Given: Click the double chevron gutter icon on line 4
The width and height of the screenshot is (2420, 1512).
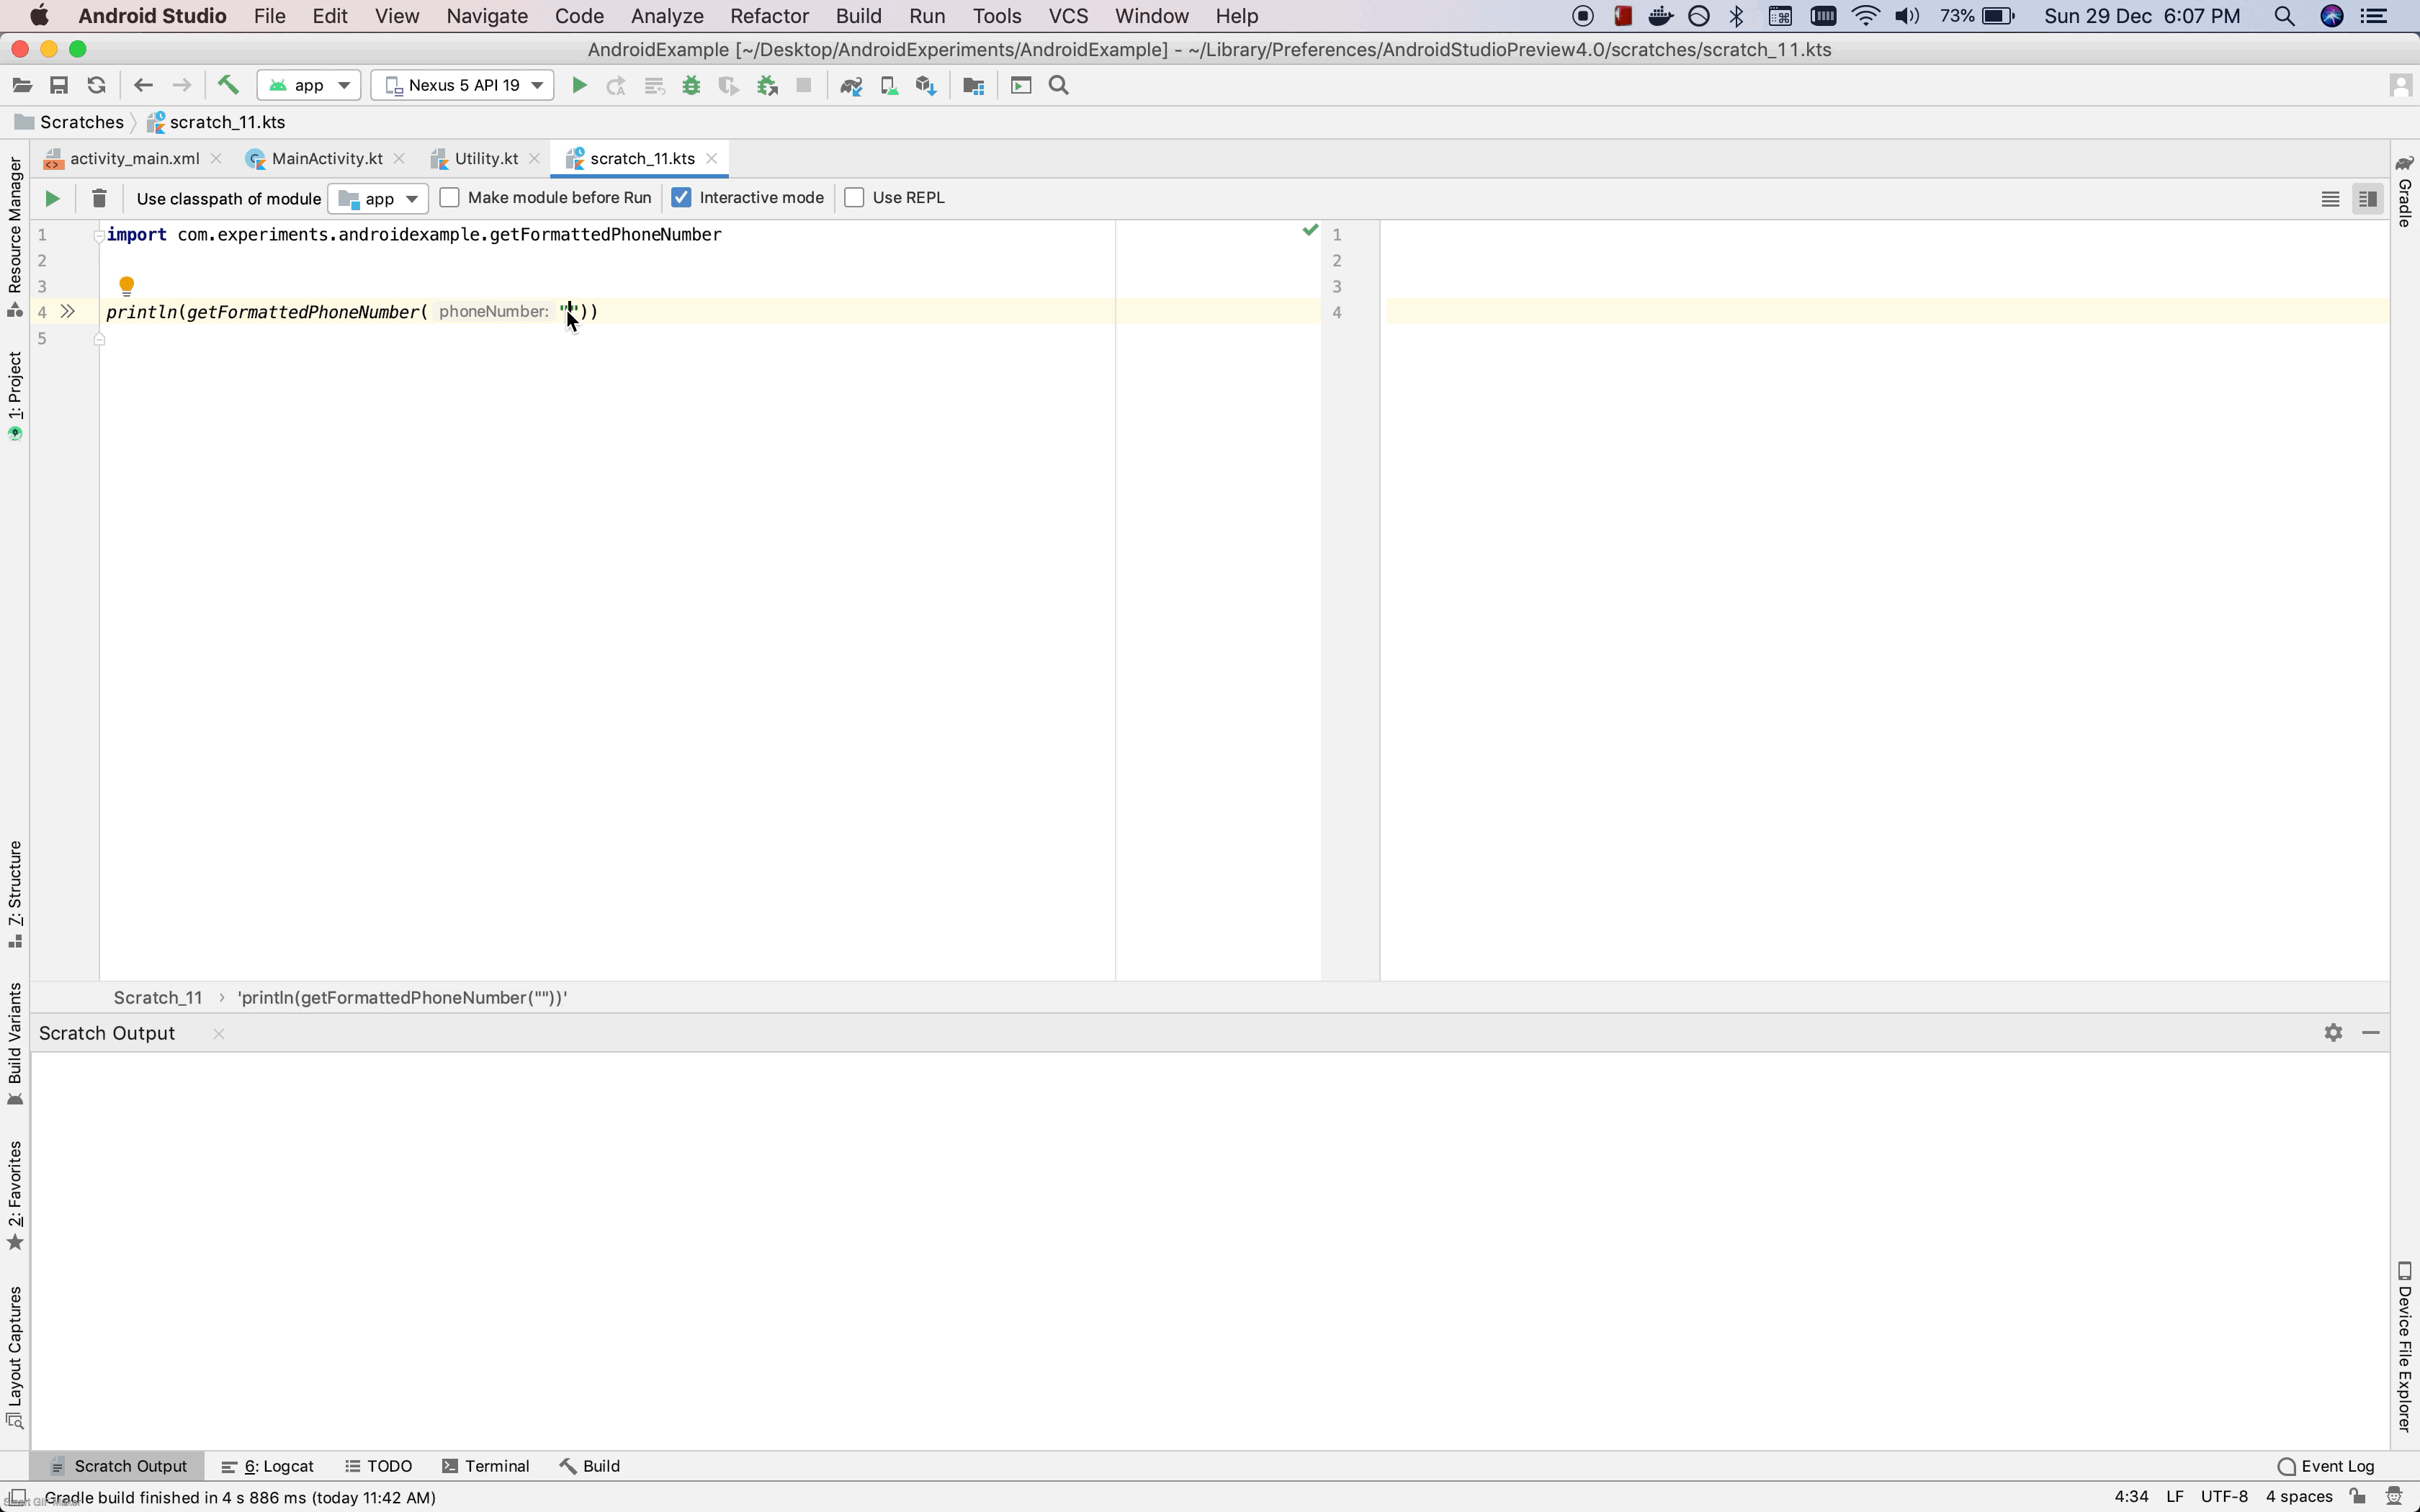Looking at the screenshot, I should (x=68, y=312).
